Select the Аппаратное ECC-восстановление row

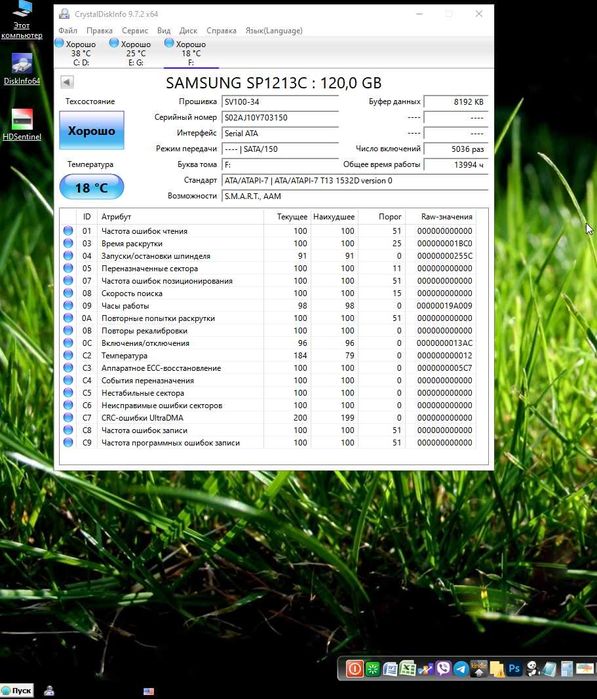(x=268, y=368)
